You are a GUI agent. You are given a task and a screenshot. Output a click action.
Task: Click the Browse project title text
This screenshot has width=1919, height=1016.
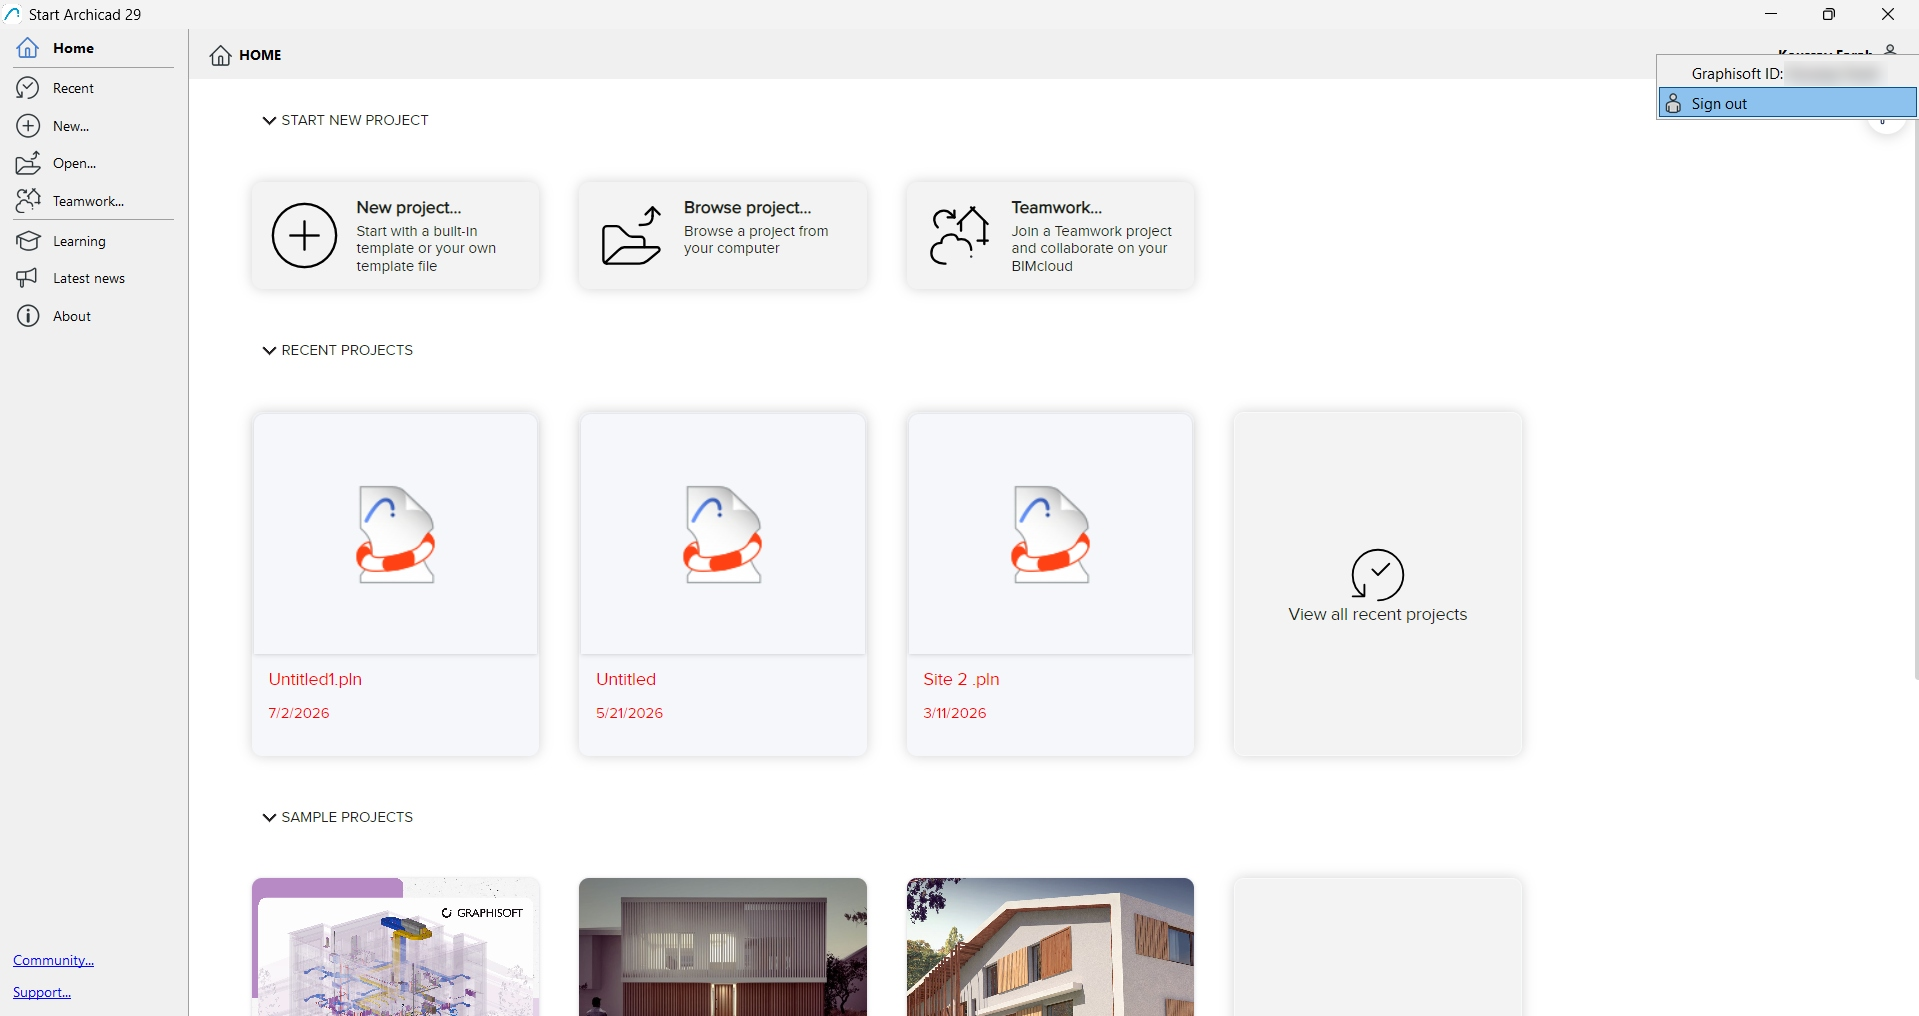point(748,207)
